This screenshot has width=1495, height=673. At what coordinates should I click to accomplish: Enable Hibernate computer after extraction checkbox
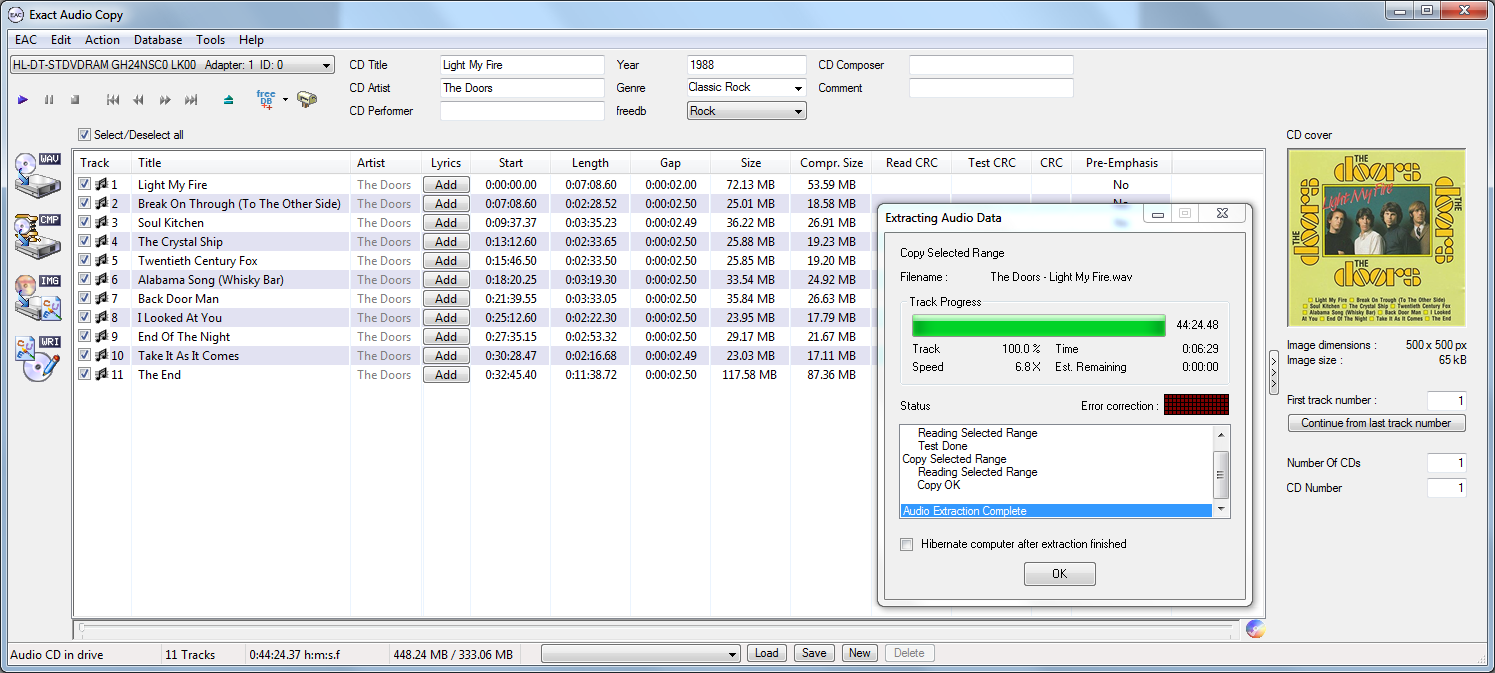point(907,545)
